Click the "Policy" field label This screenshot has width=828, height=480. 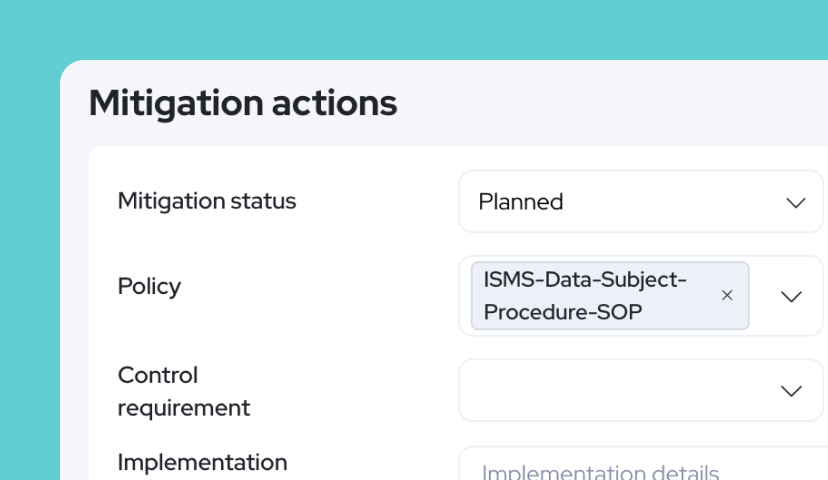pyautogui.click(x=149, y=286)
